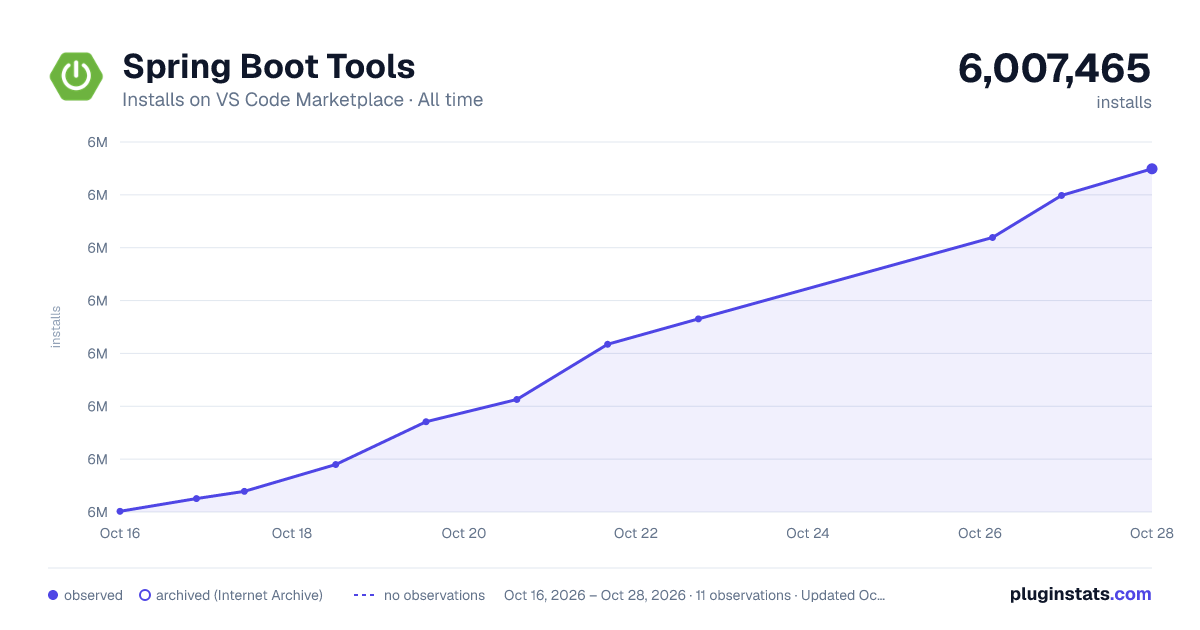Click the 'archived (Internet Archive)' legend label

click(239, 595)
